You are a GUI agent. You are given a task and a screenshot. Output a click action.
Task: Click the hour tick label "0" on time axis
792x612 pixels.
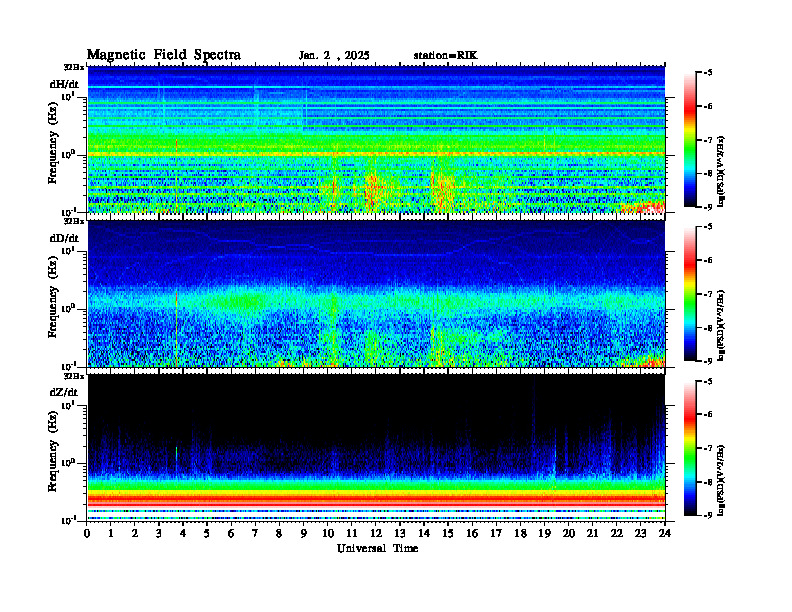87,534
